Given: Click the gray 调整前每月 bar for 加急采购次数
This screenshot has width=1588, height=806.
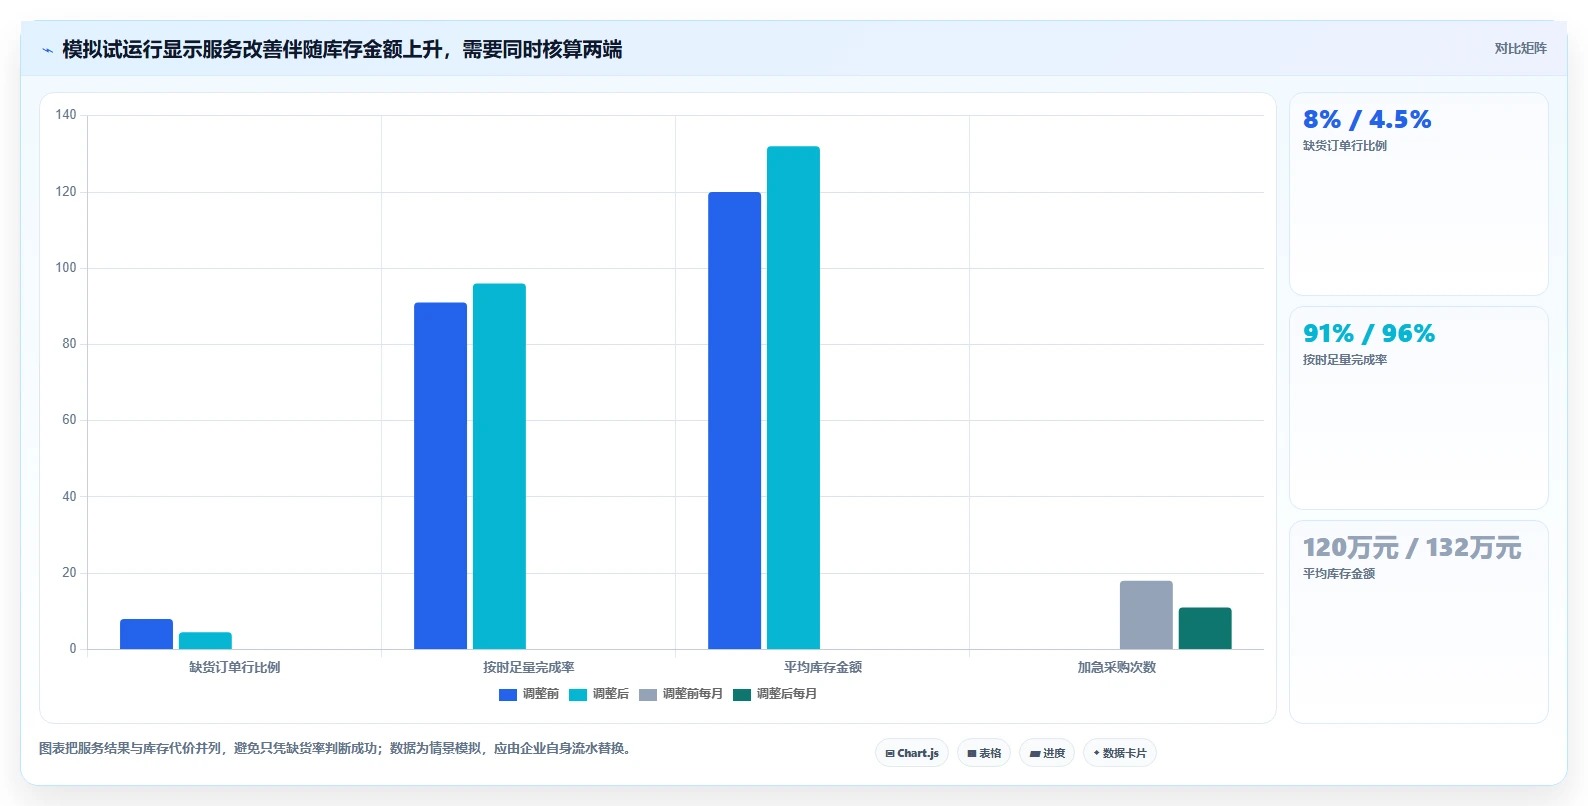Looking at the screenshot, I should click(x=1146, y=615).
